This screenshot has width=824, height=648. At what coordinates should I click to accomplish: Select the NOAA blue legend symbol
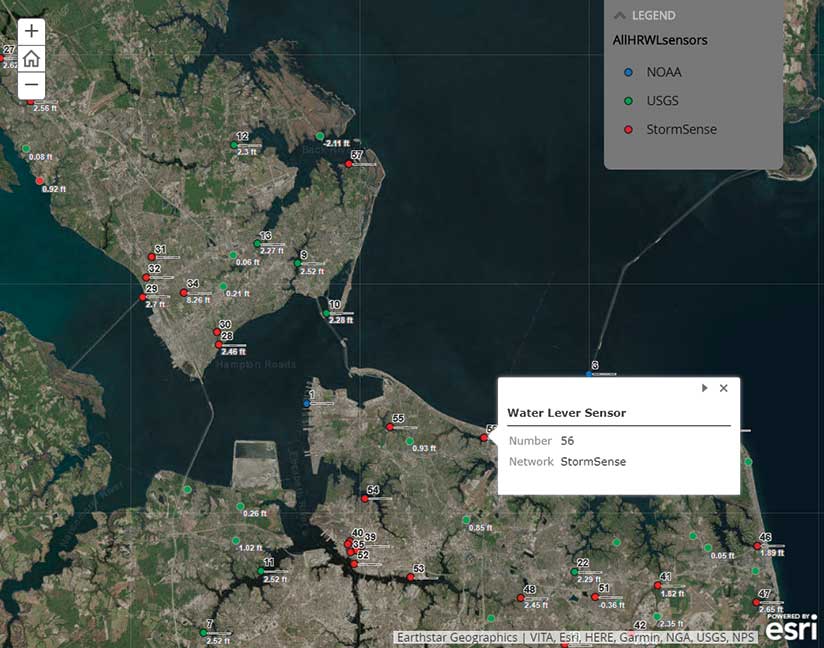(628, 73)
